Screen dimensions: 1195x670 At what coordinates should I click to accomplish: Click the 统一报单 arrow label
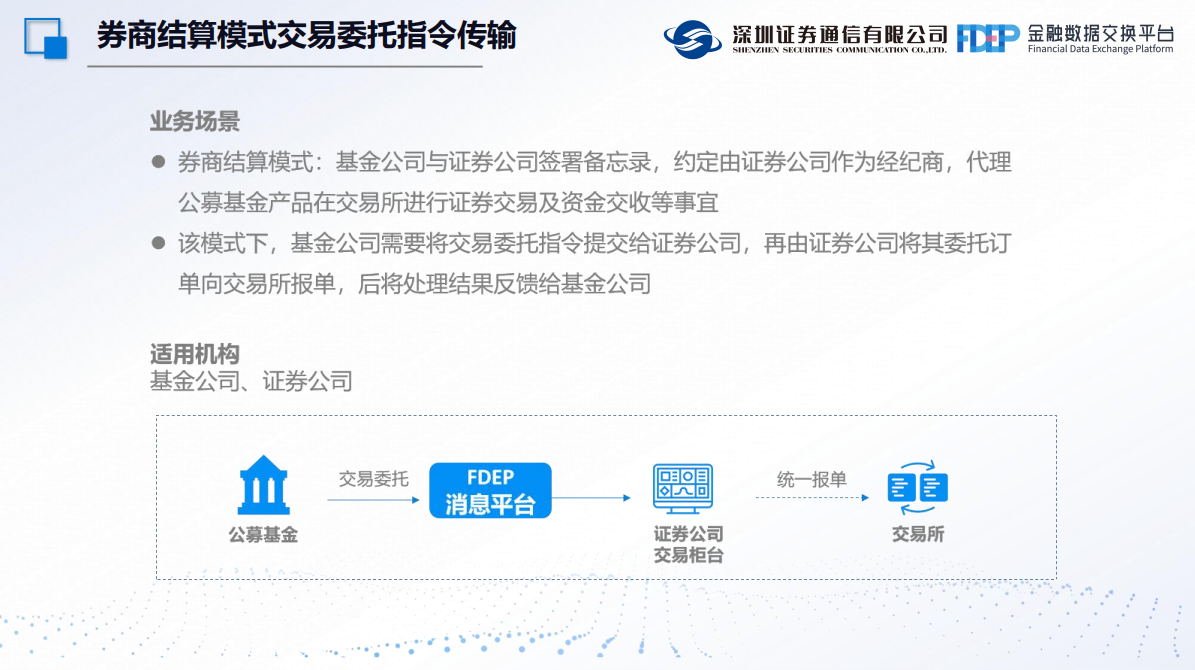coord(812,479)
